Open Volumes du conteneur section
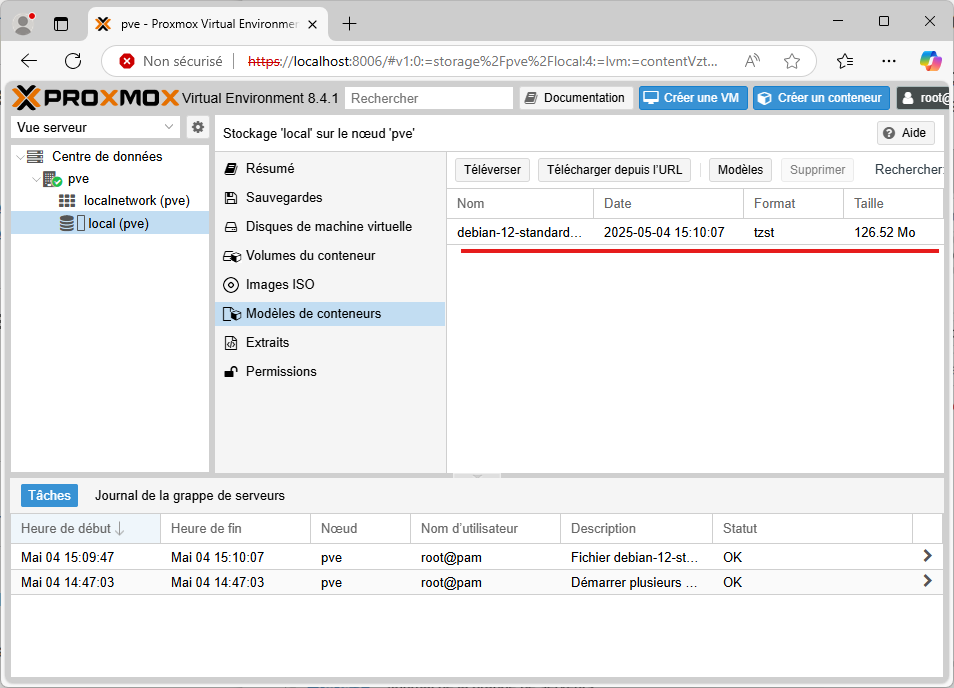The height and width of the screenshot is (688, 954). pos(330,255)
